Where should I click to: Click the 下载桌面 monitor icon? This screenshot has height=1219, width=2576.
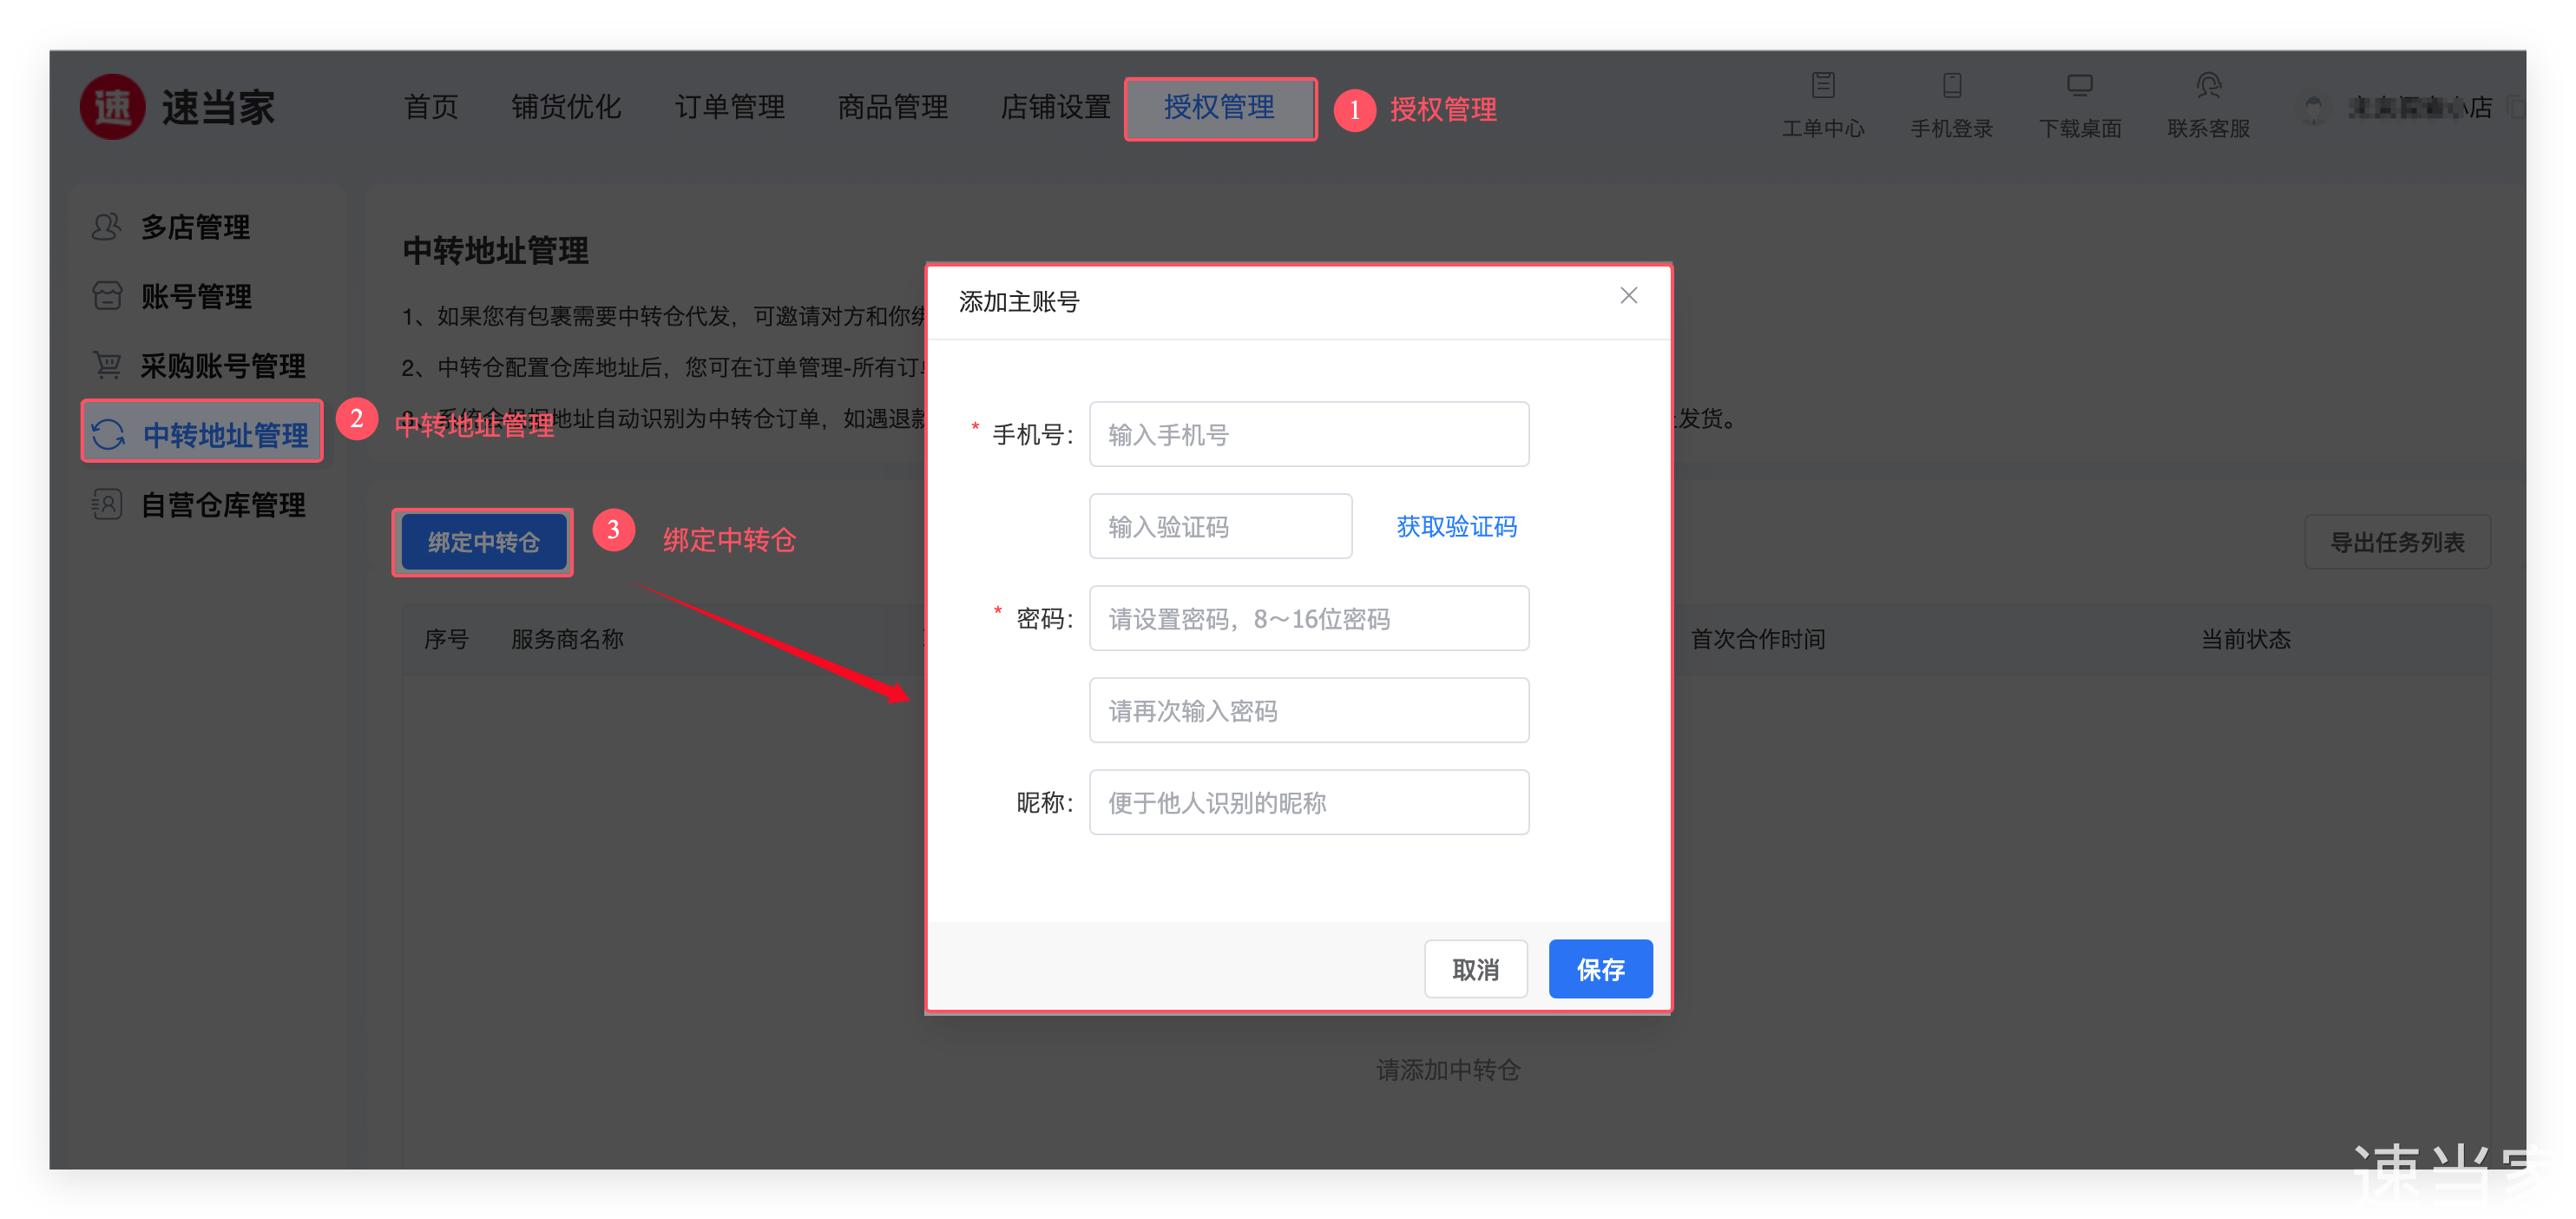2079,86
